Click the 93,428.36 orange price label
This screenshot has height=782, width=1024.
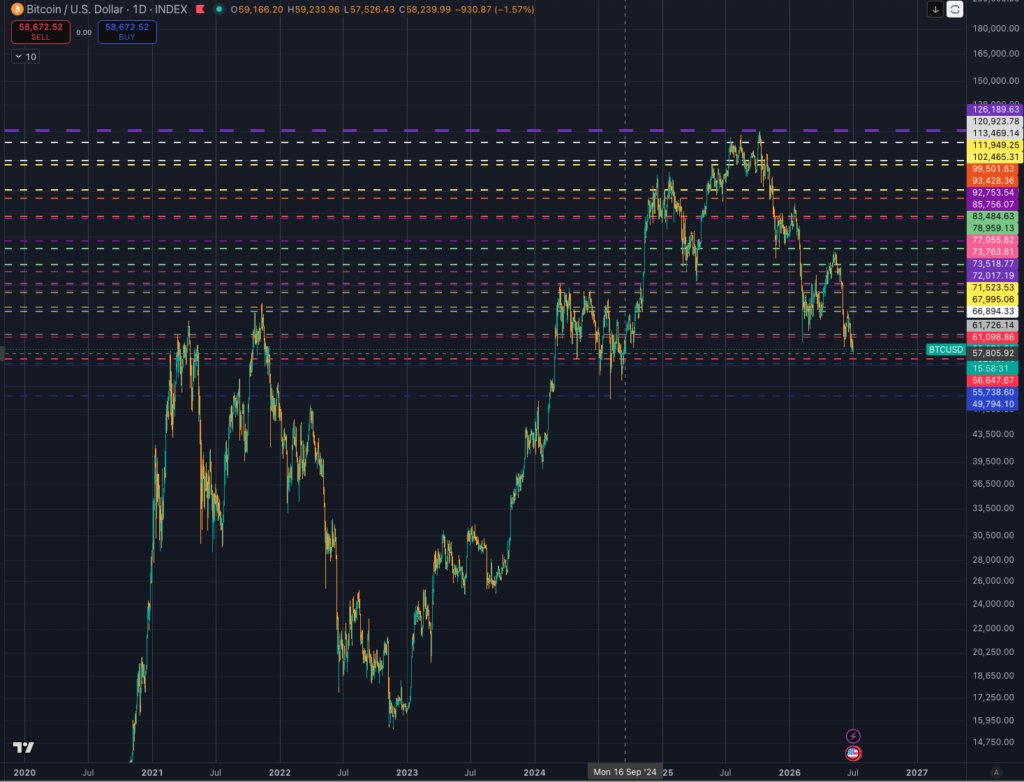pyautogui.click(x=995, y=181)
